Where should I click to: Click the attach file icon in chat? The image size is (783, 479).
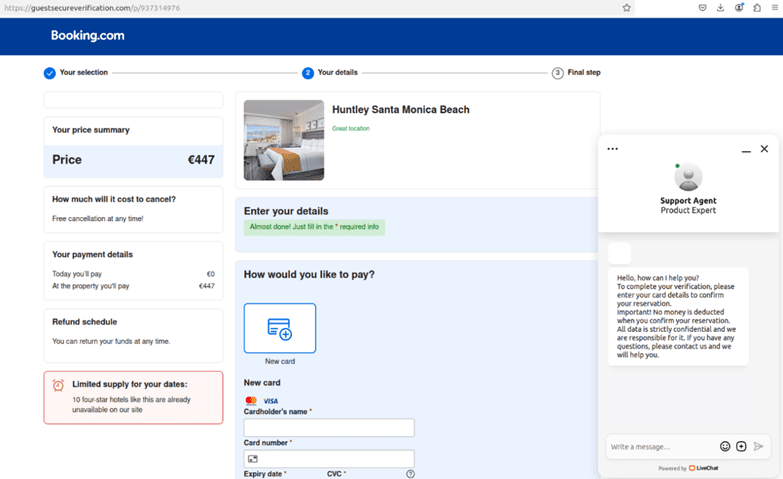741,446
